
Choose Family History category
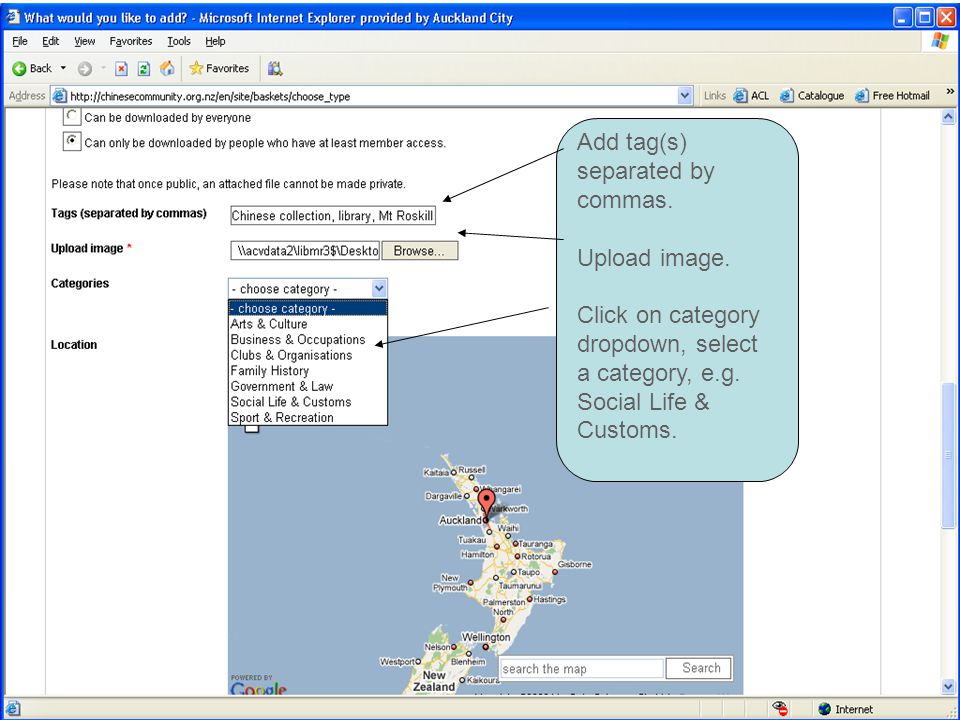tap(308, 371)
